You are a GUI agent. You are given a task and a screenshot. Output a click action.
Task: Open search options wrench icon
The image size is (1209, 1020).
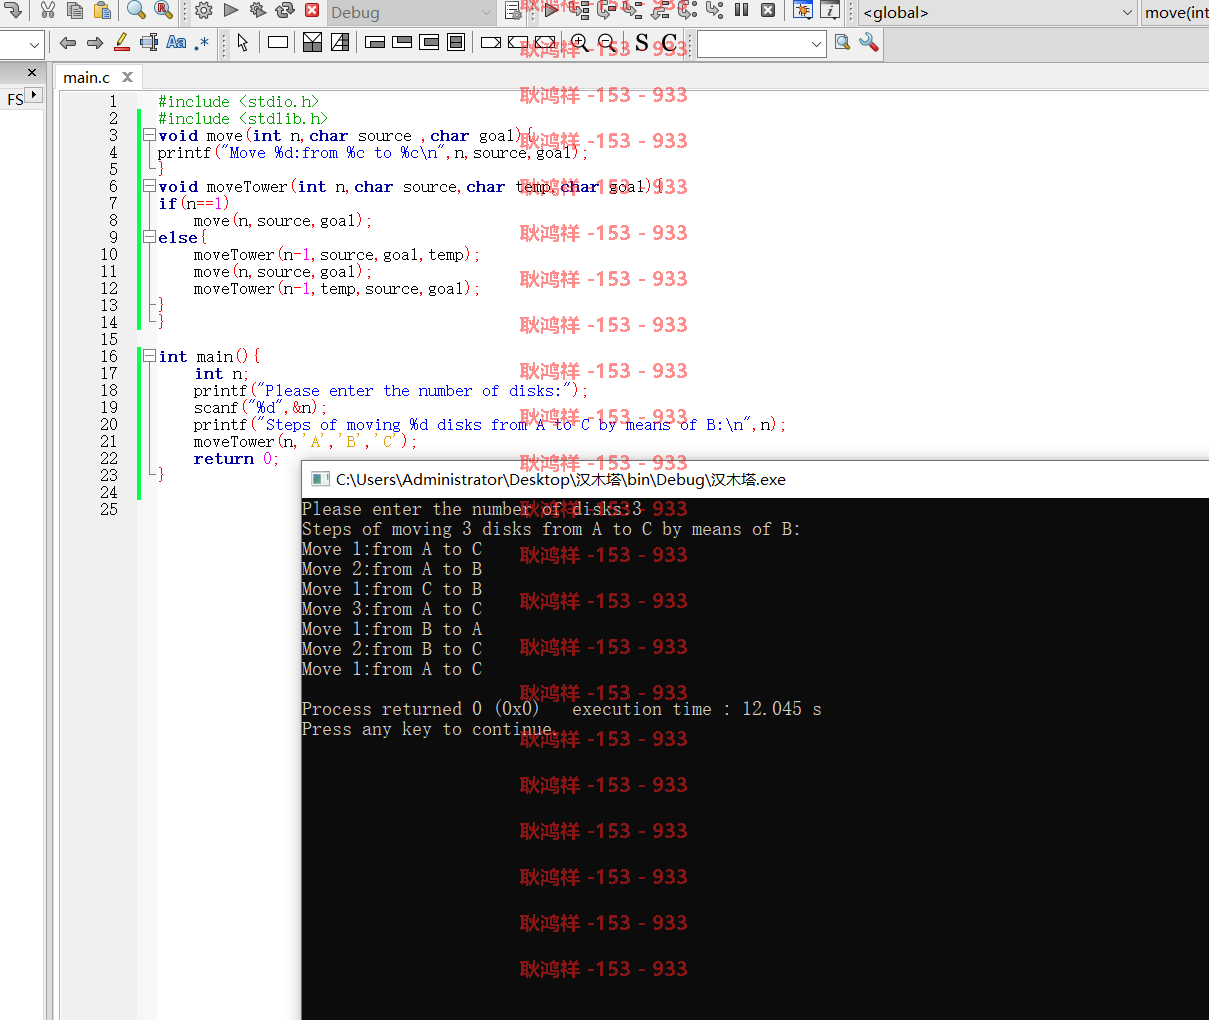coord(869,43)
